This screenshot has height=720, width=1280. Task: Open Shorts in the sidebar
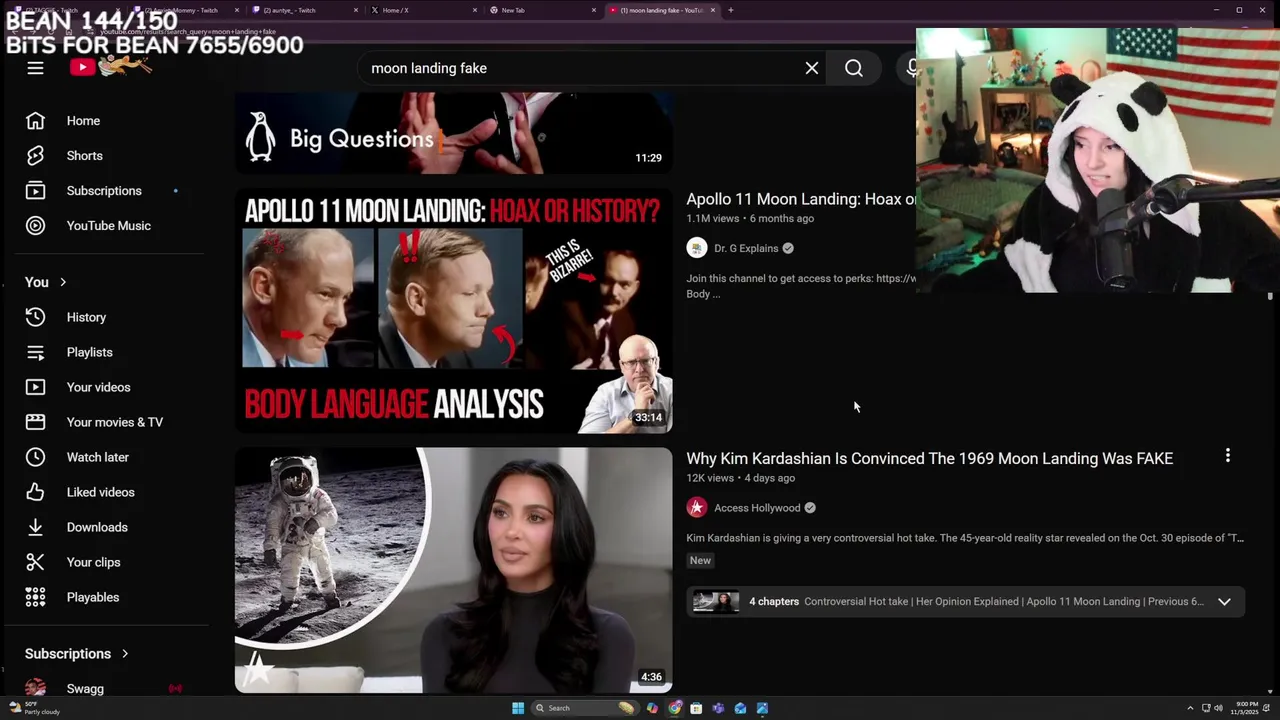[105, 156]
